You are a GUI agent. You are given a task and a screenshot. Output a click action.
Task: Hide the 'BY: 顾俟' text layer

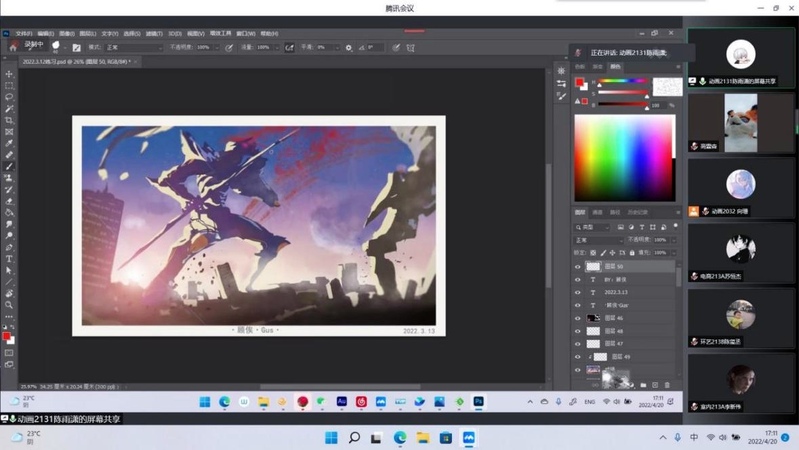point(577,280)
